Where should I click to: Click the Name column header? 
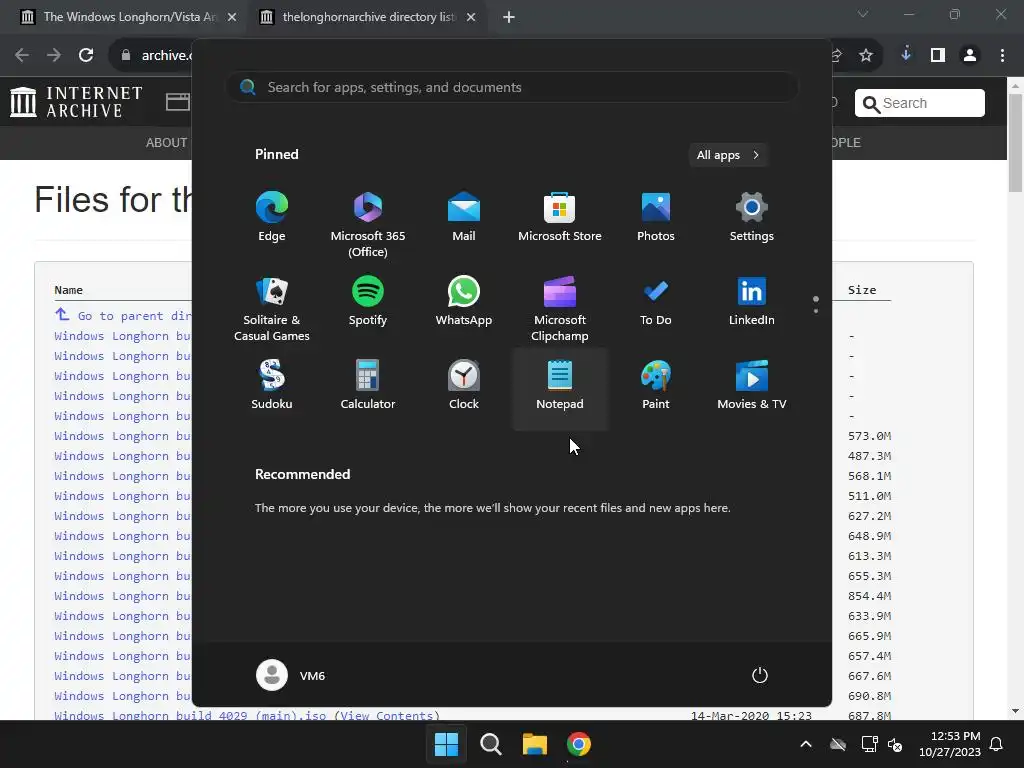coord(69,290)
